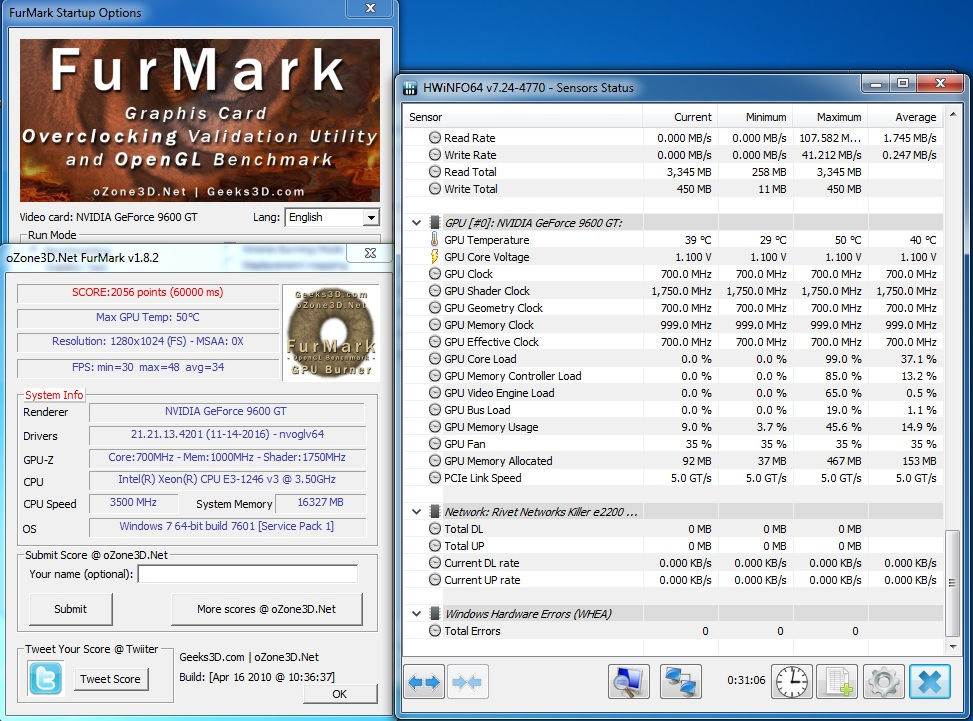This screenshot has width=973, height=721.
Task: Click the blue X close sensors icon
Action: coord(930,682)
